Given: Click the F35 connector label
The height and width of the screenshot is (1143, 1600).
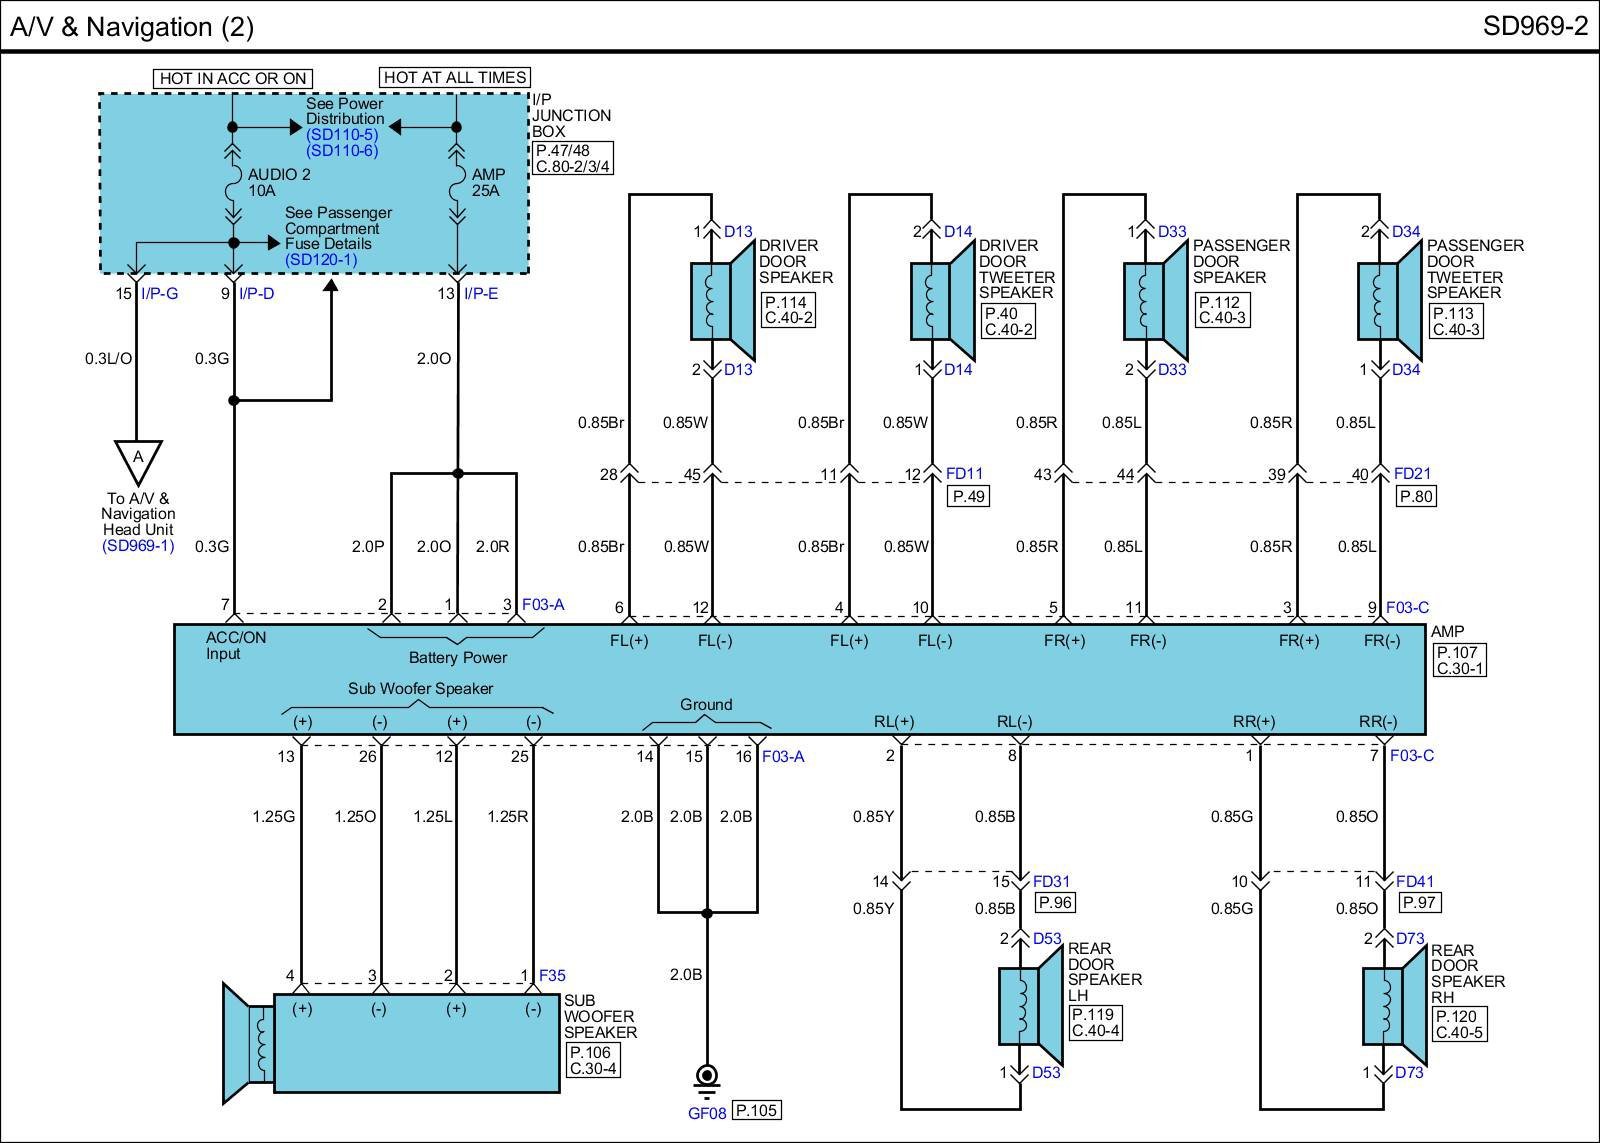Looking at the screenshot, I should (x=552, y=975).
